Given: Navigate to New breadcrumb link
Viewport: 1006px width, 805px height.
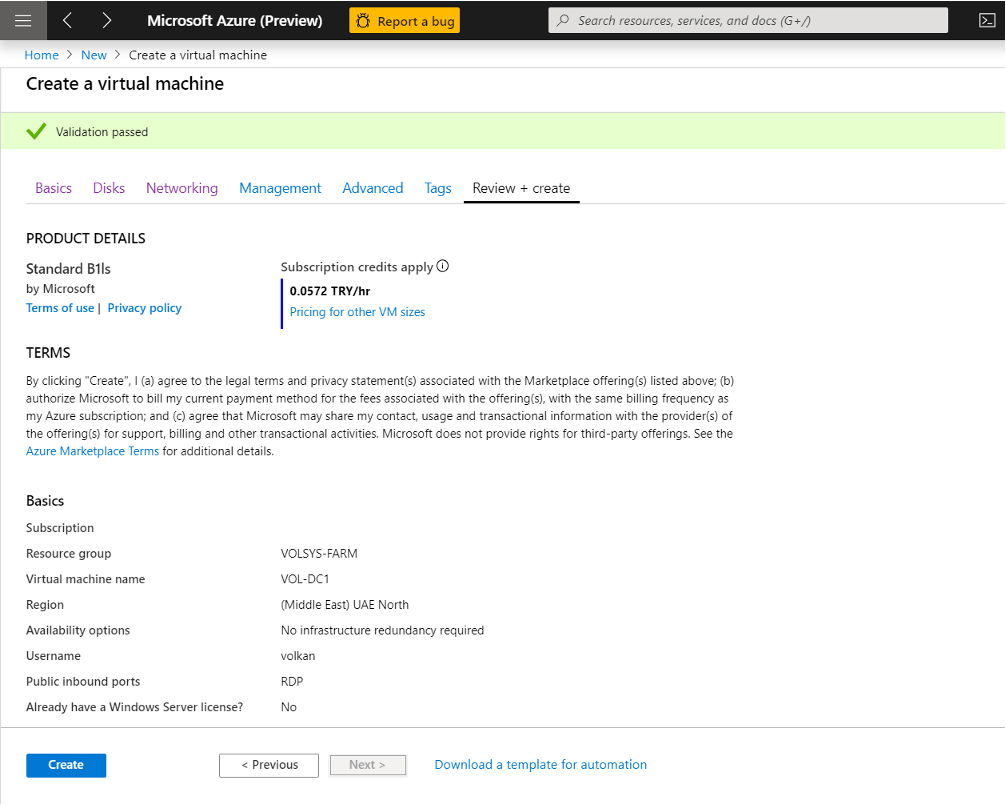Looking at the screenshot, I should (x=94, y=55).
